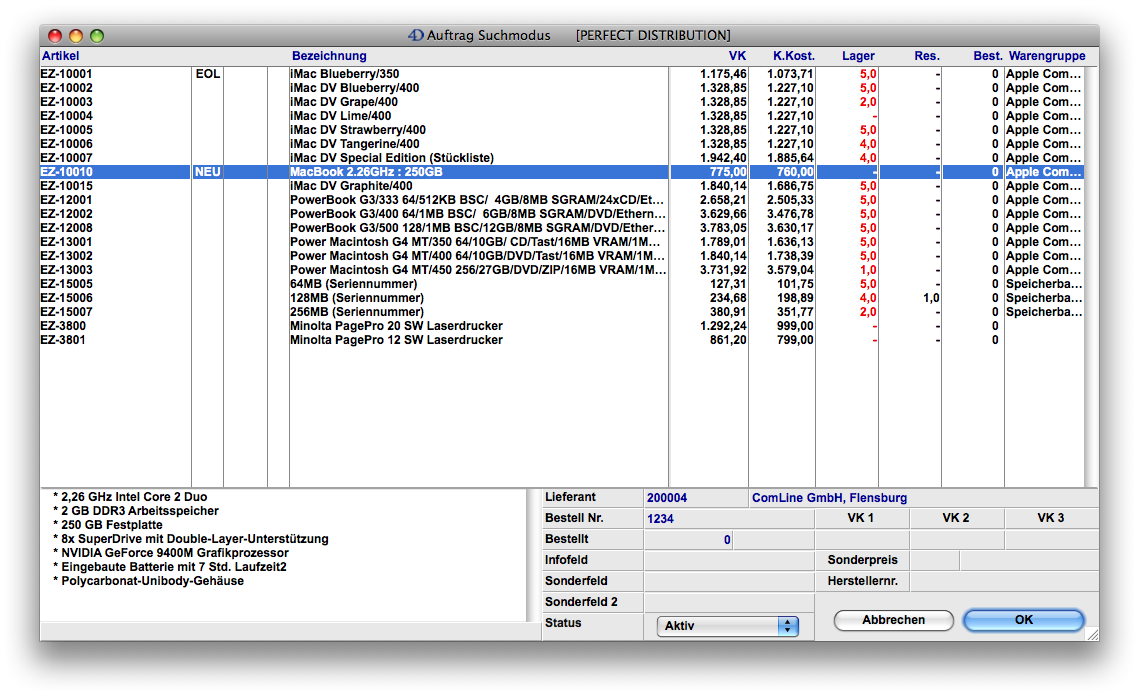Click the VK price column header

pos(737,56)
